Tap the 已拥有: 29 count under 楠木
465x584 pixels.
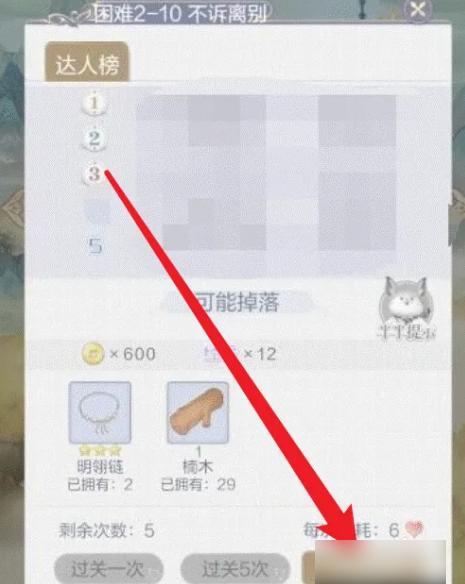[x=198, y=484]
